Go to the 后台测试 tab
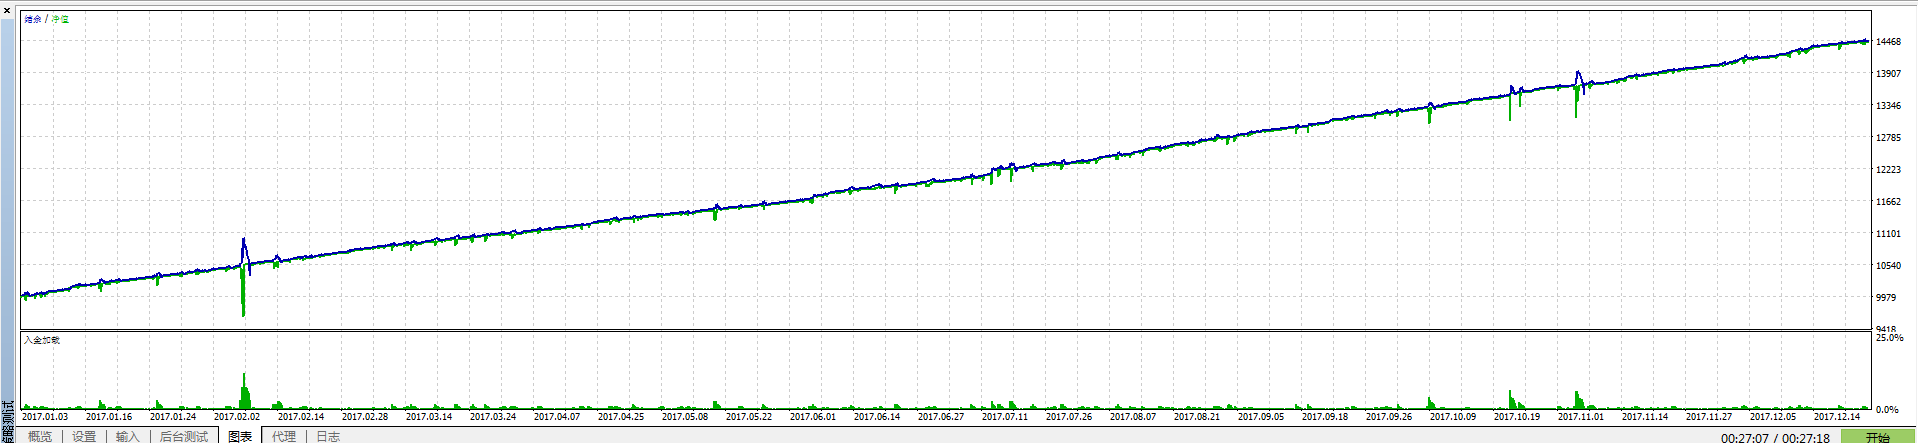 (183, 436)
